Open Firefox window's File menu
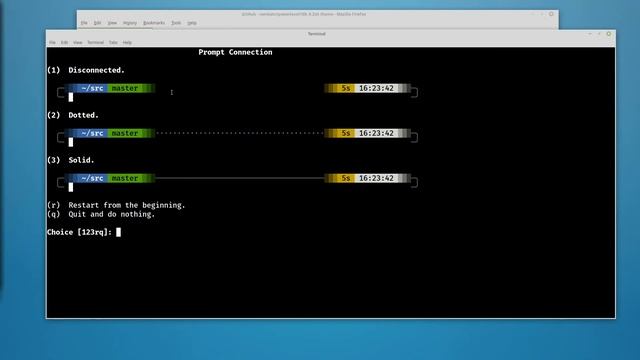This screenshot has height=360, width=640. [x=84, y=23]
